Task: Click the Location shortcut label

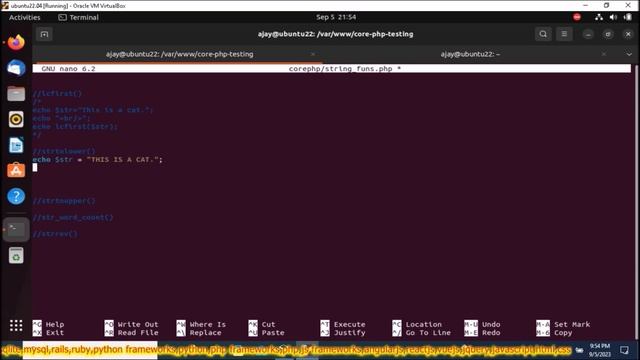Action: (x=424, y=324)
